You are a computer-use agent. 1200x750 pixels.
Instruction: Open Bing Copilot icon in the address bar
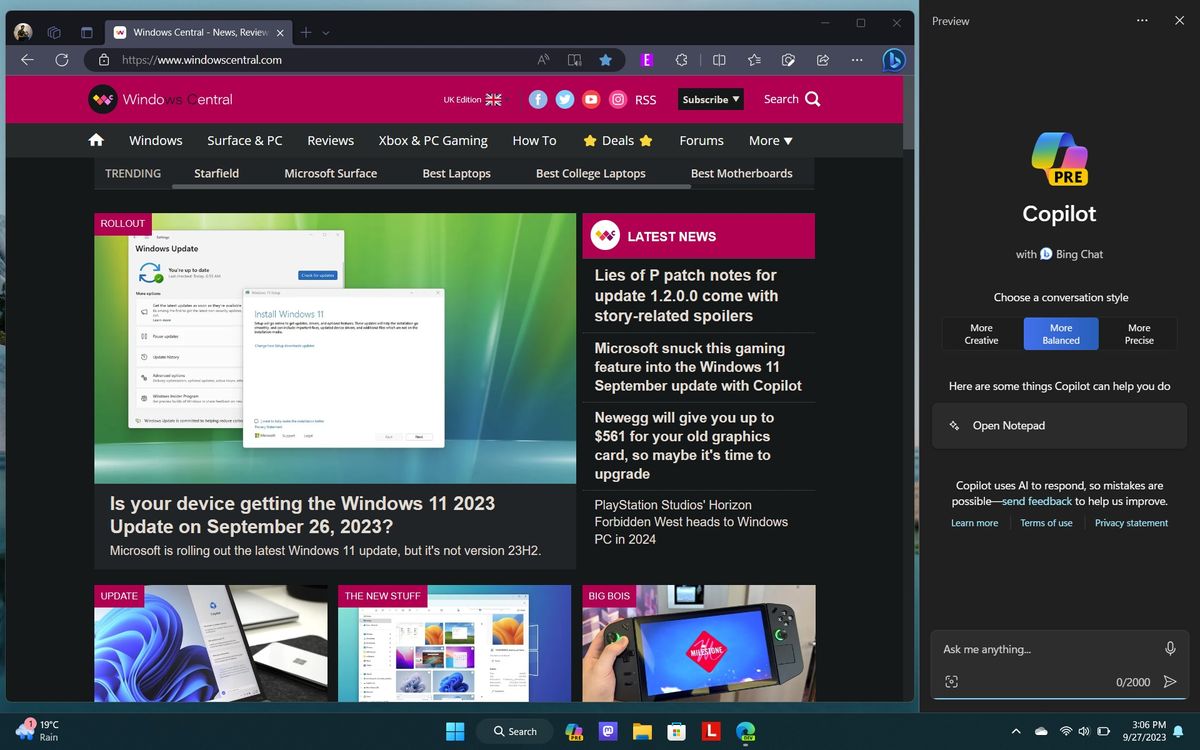pos(892,59)
